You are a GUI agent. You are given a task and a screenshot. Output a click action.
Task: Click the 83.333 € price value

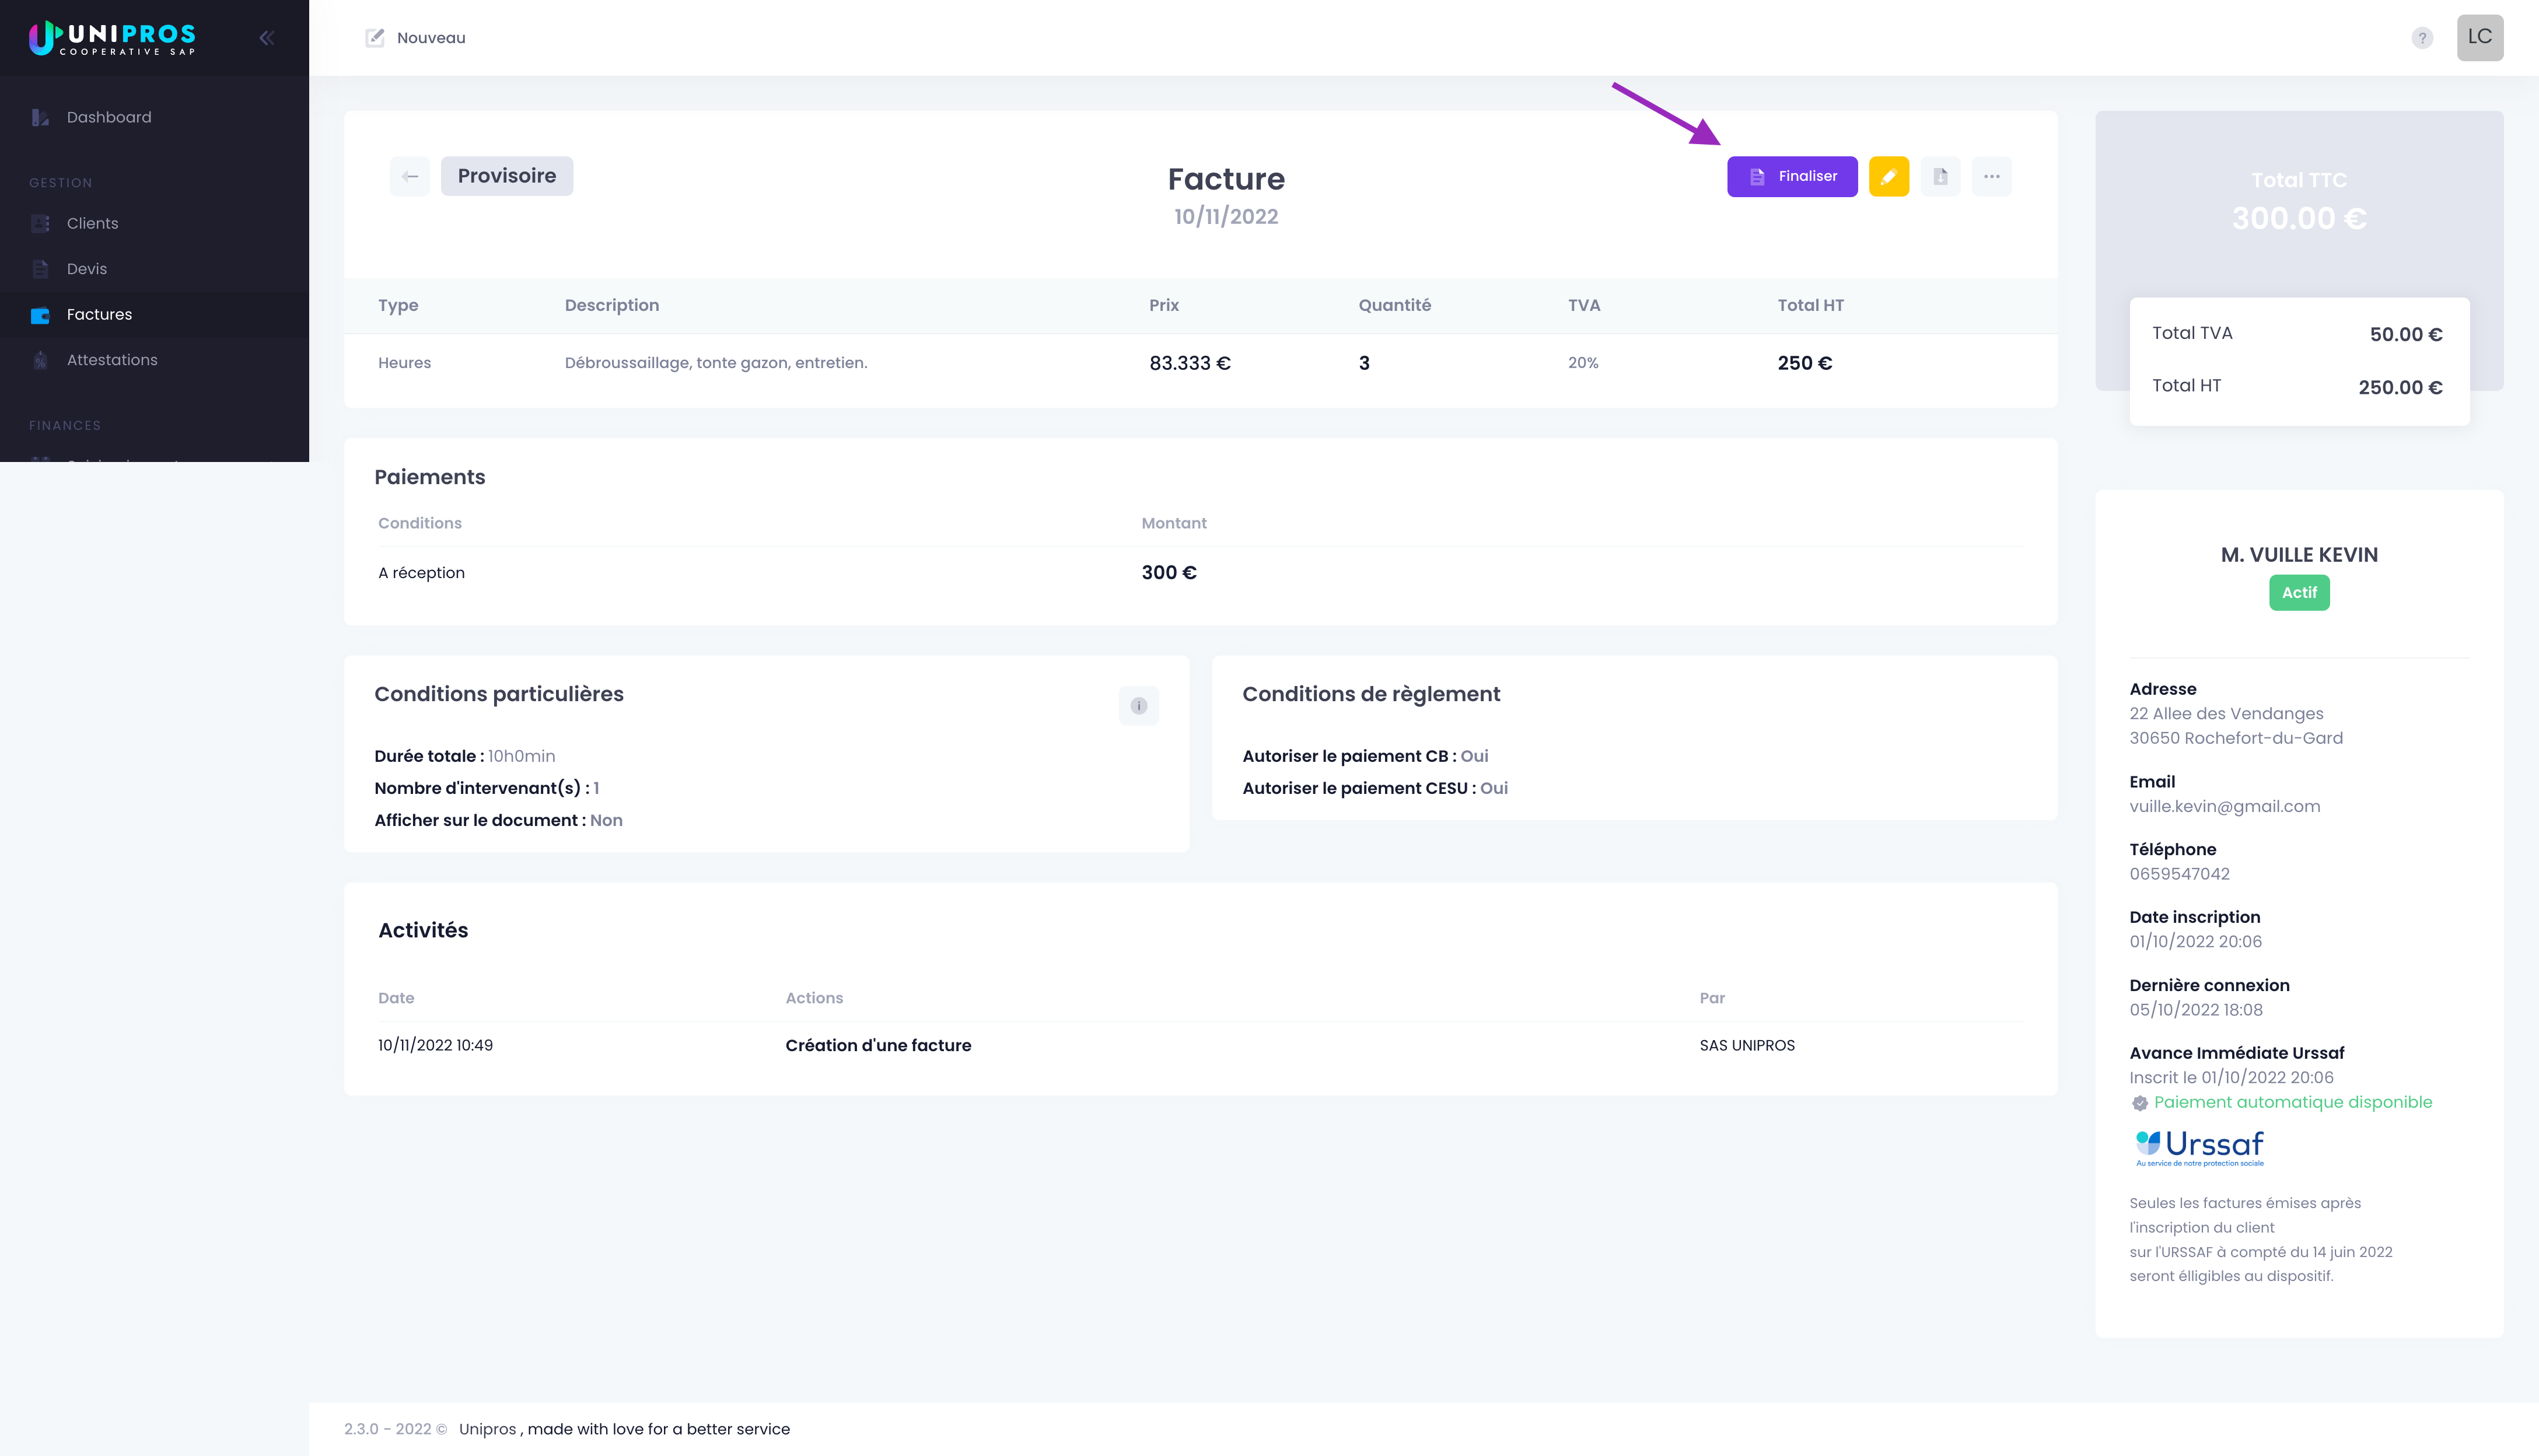(1189, 363)
